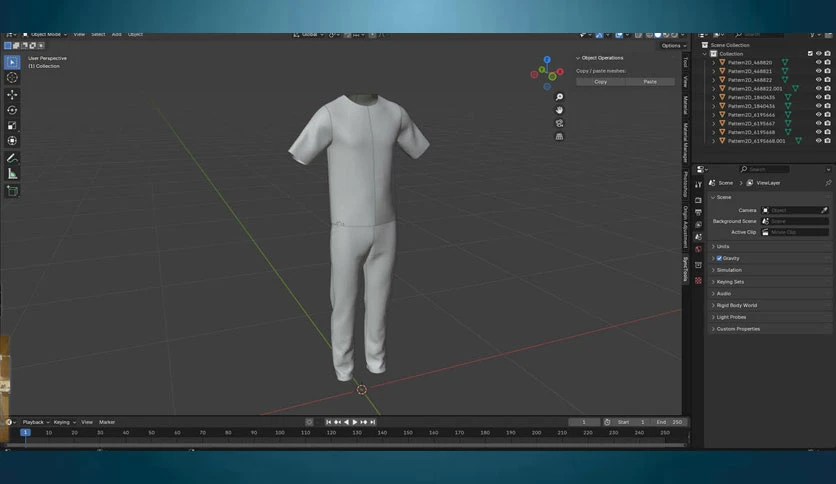Jump to the timeline start frame
The width and height of the screenshot is (836, 484).
tap(328, 422)
